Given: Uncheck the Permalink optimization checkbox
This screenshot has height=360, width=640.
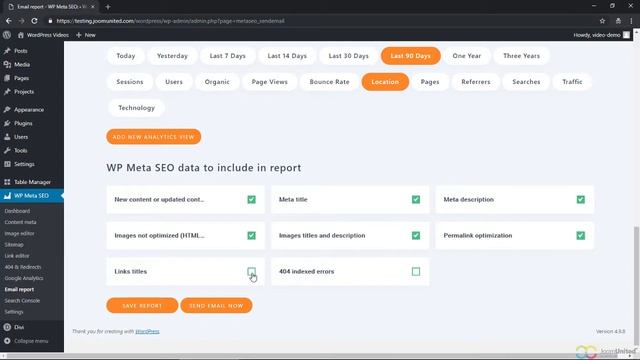Looking at the screenshot, I should click(580, 236).
